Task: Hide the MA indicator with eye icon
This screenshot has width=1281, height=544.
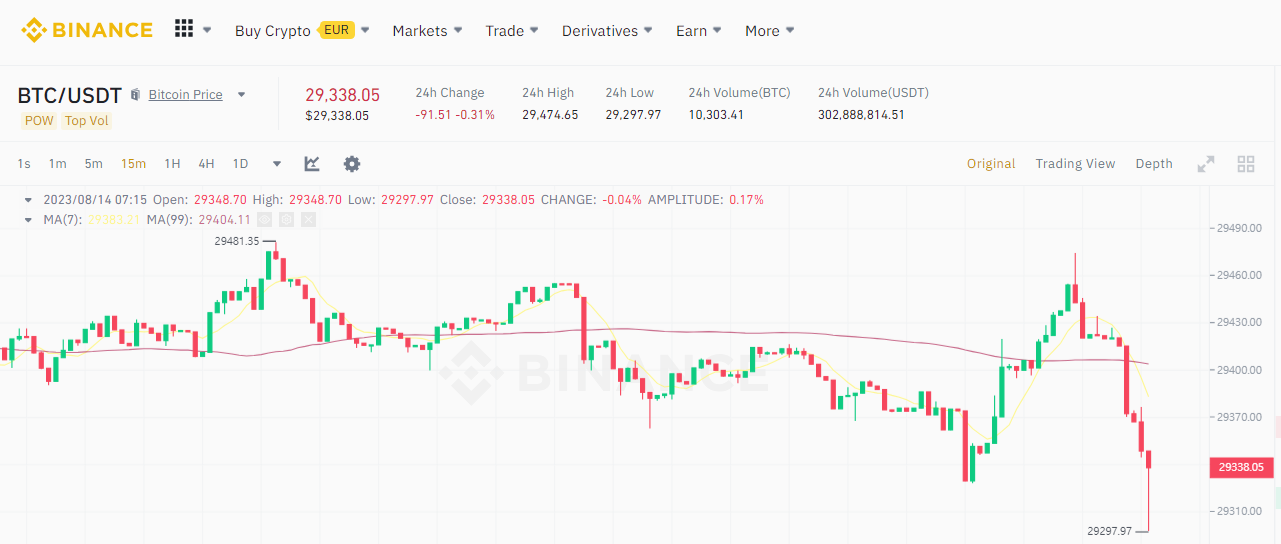Action: click(264, 219)
